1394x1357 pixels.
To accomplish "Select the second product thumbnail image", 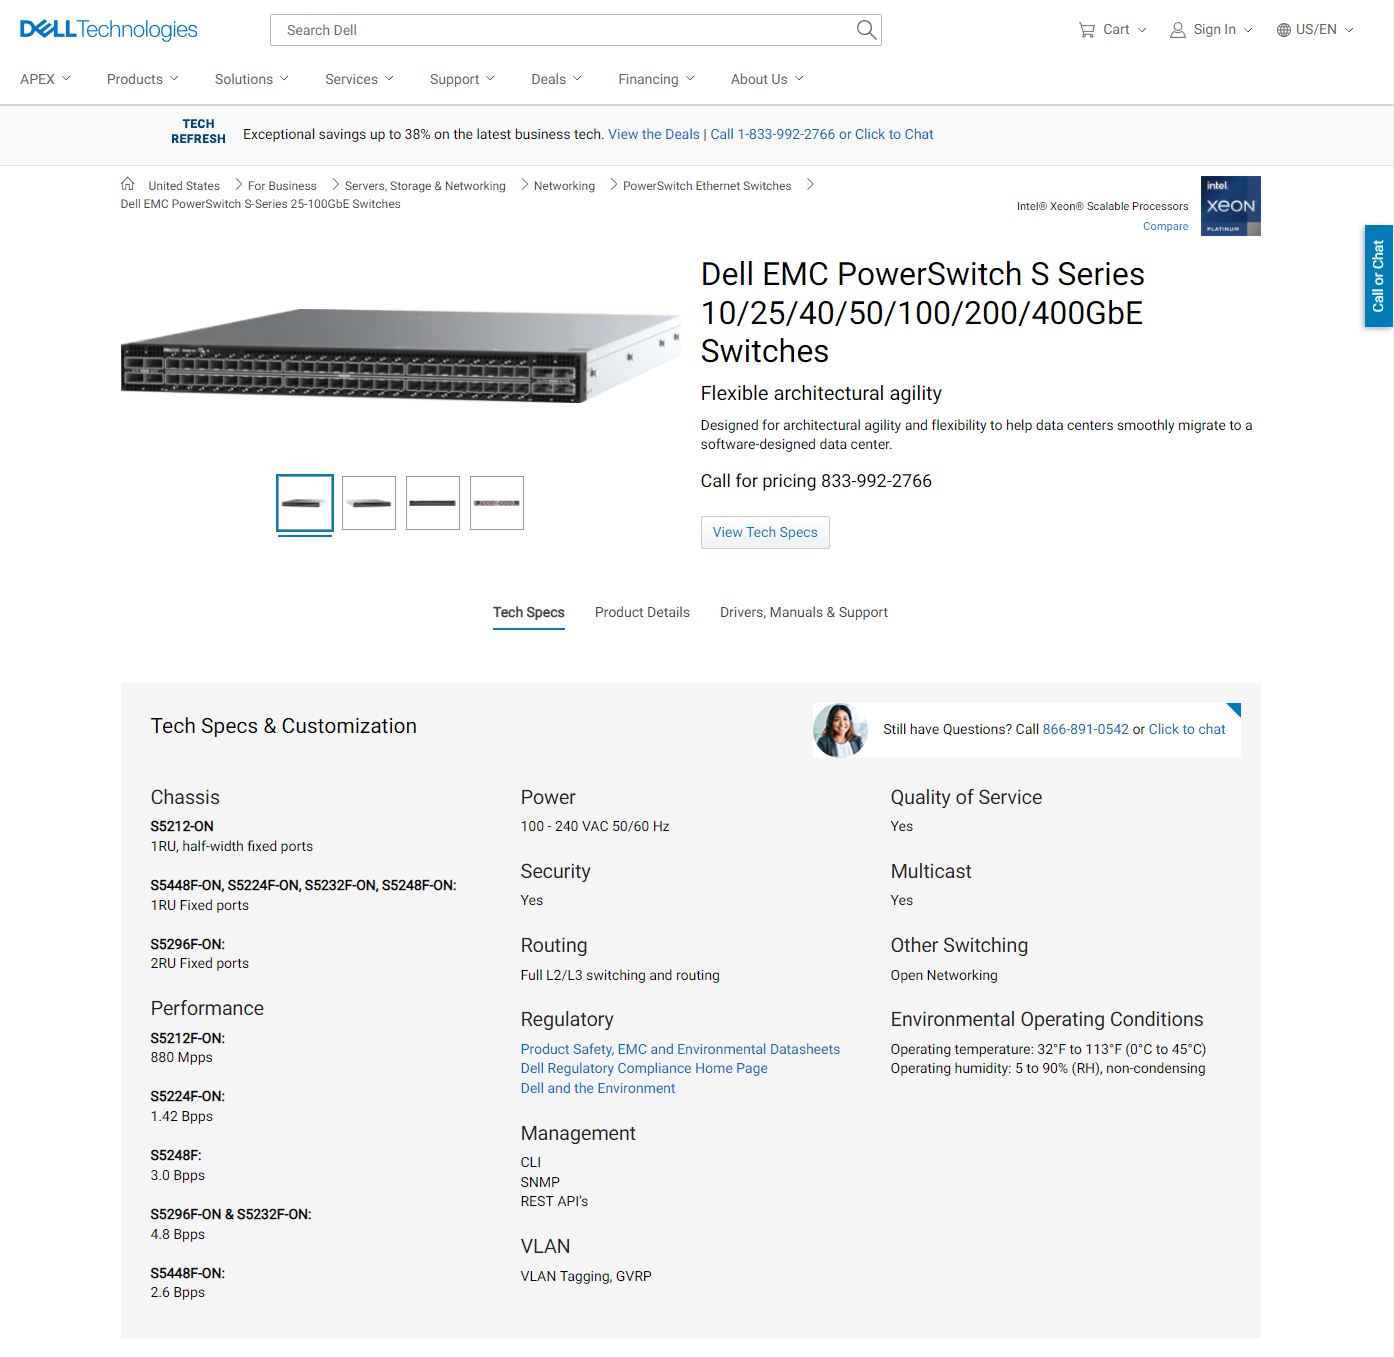I will pyautogui.click(x=369, y=503).
